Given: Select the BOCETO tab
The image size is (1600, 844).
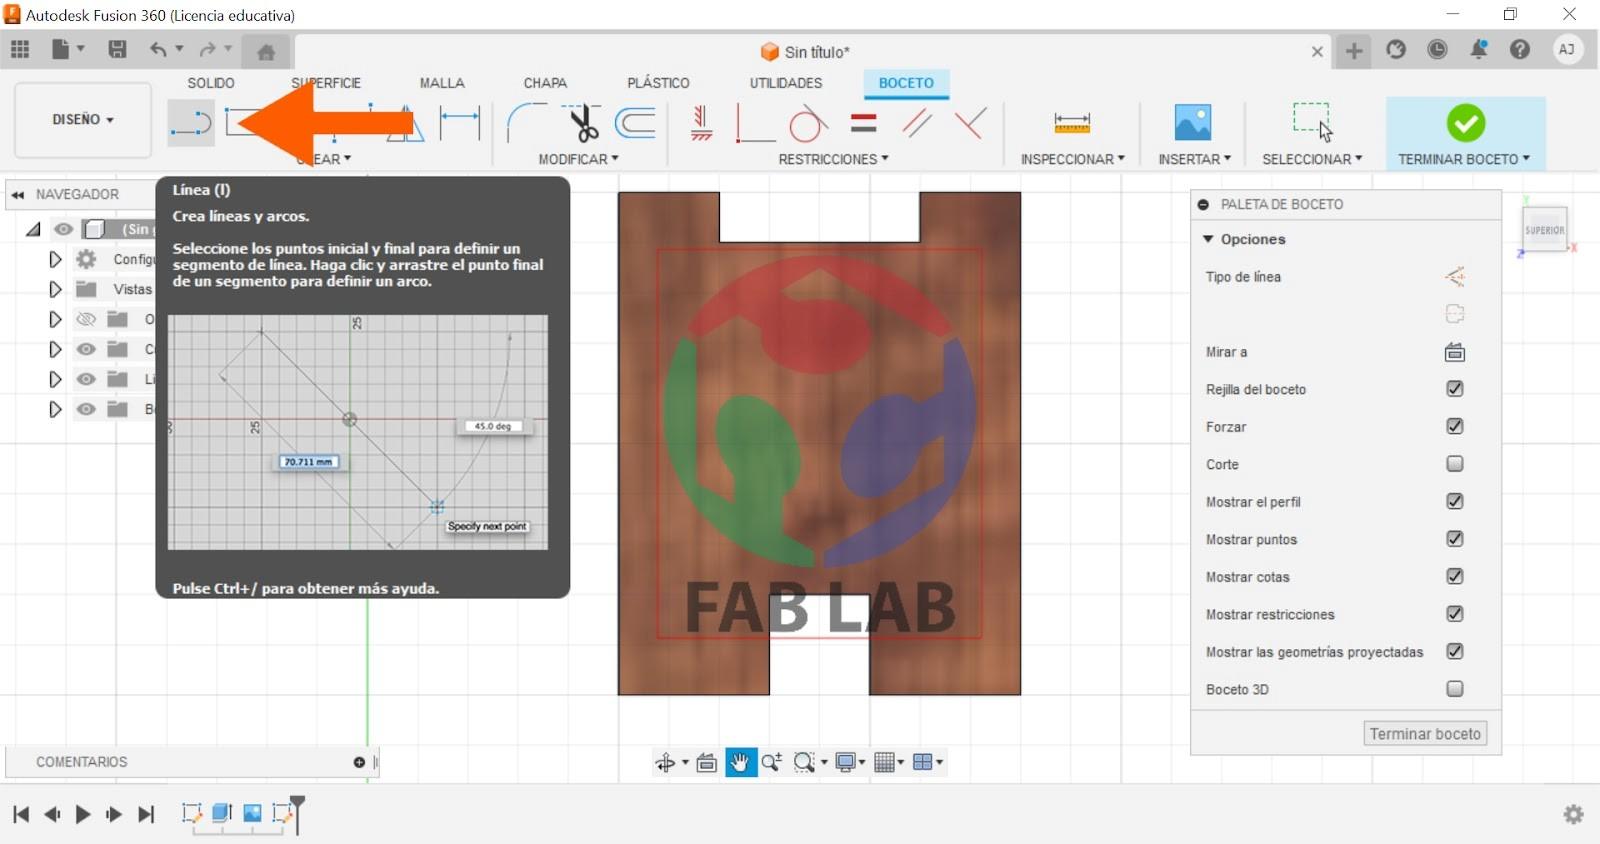Looking at the screenshot, I should (x=906, y=83).
